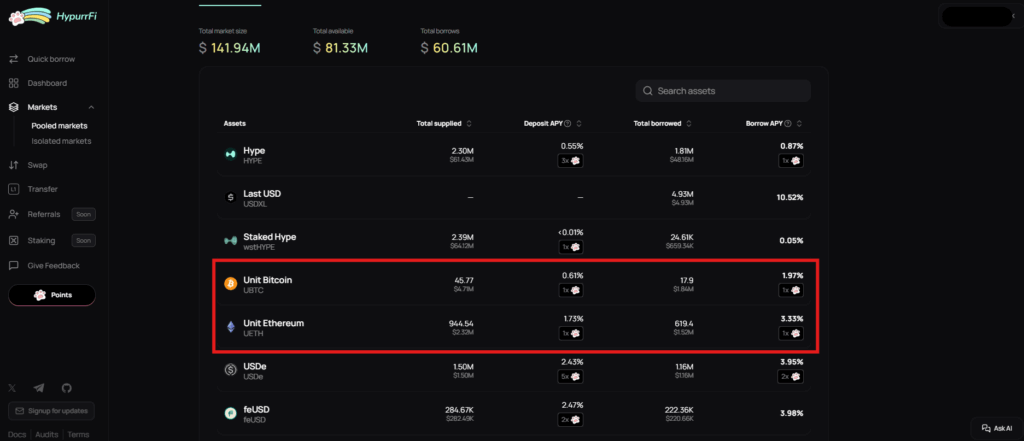Open the GitHub social icon
Image resolution: width=1024 pixels, height=441 pixels.
67,388
